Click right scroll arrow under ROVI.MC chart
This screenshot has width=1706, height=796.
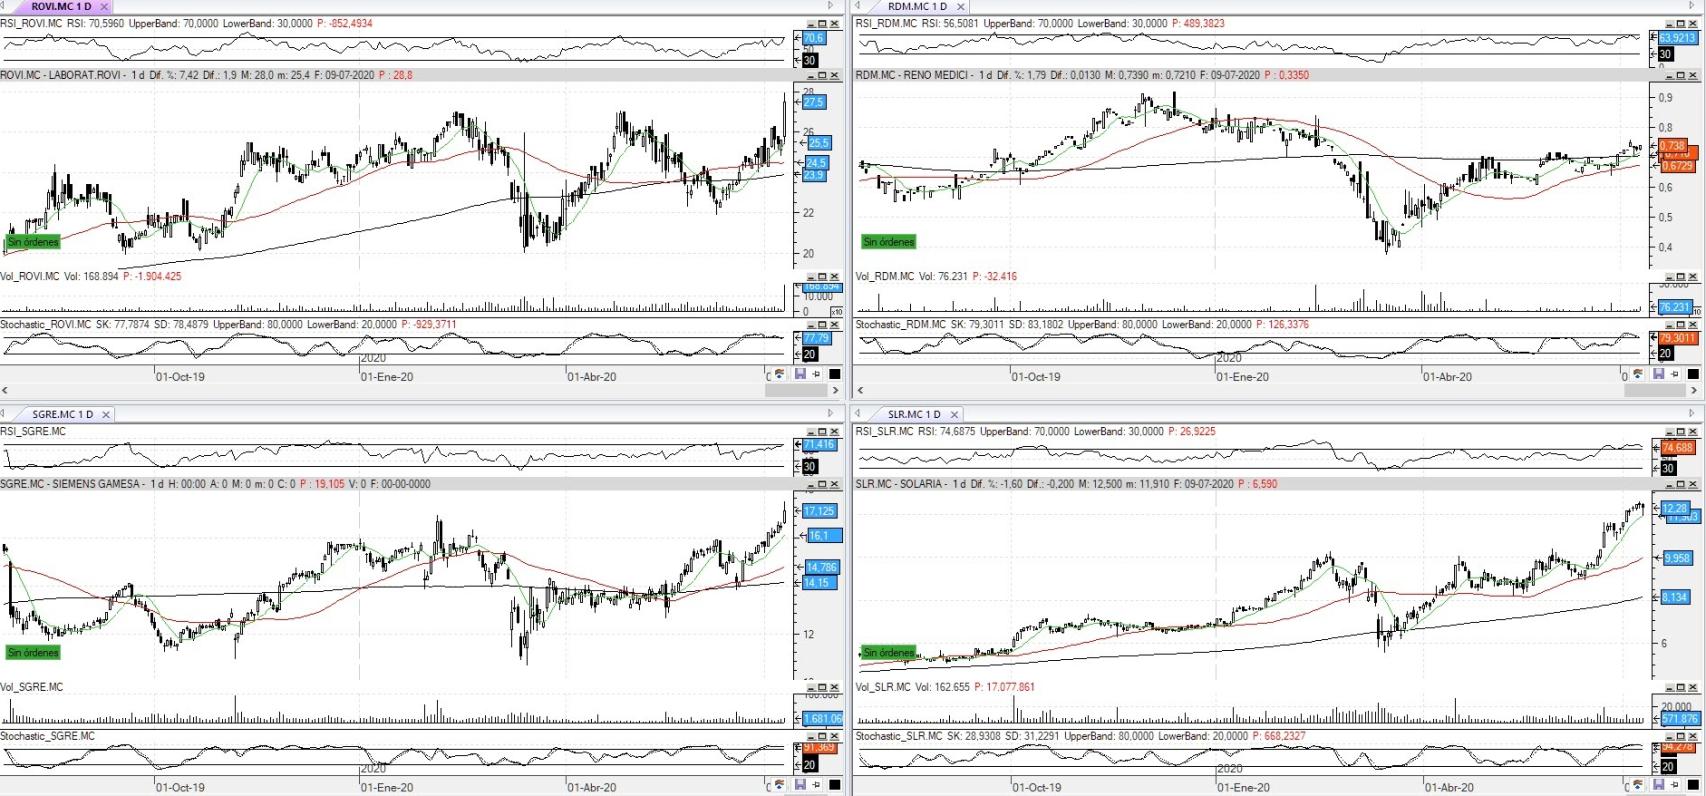835,390
